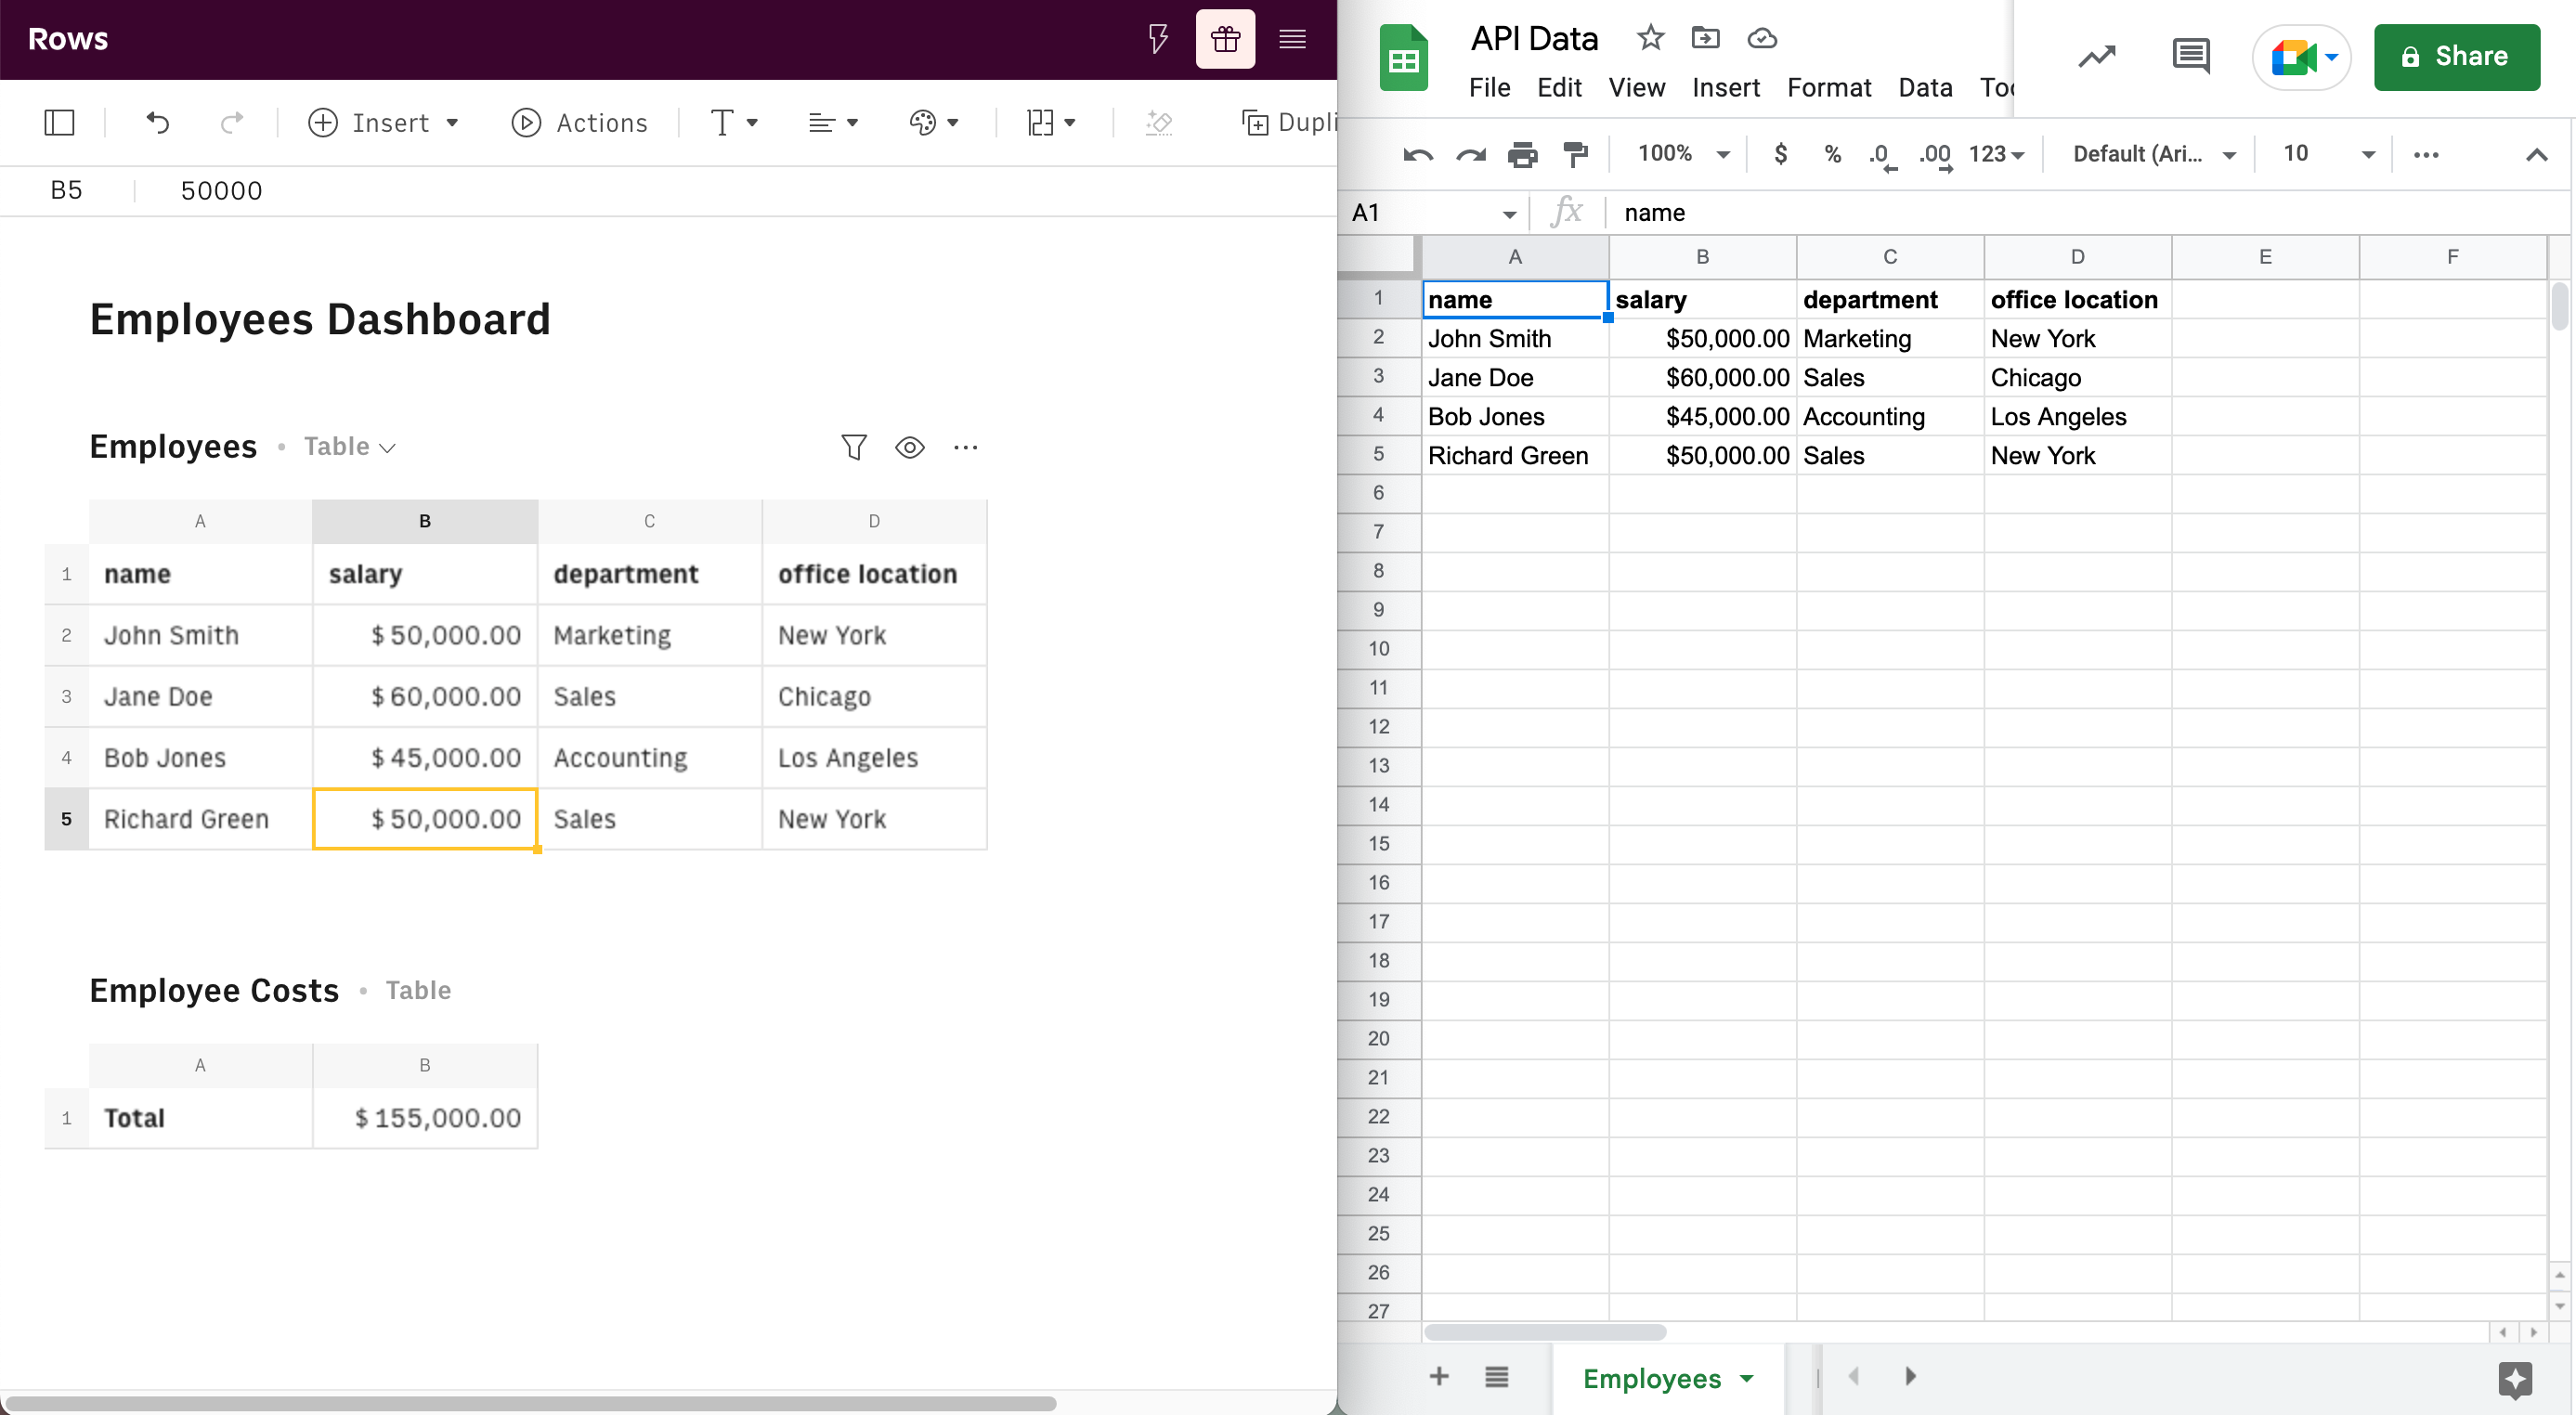Move API Data to a folder
This screenshot has height=1415, width=2576.
(1705, 38)
